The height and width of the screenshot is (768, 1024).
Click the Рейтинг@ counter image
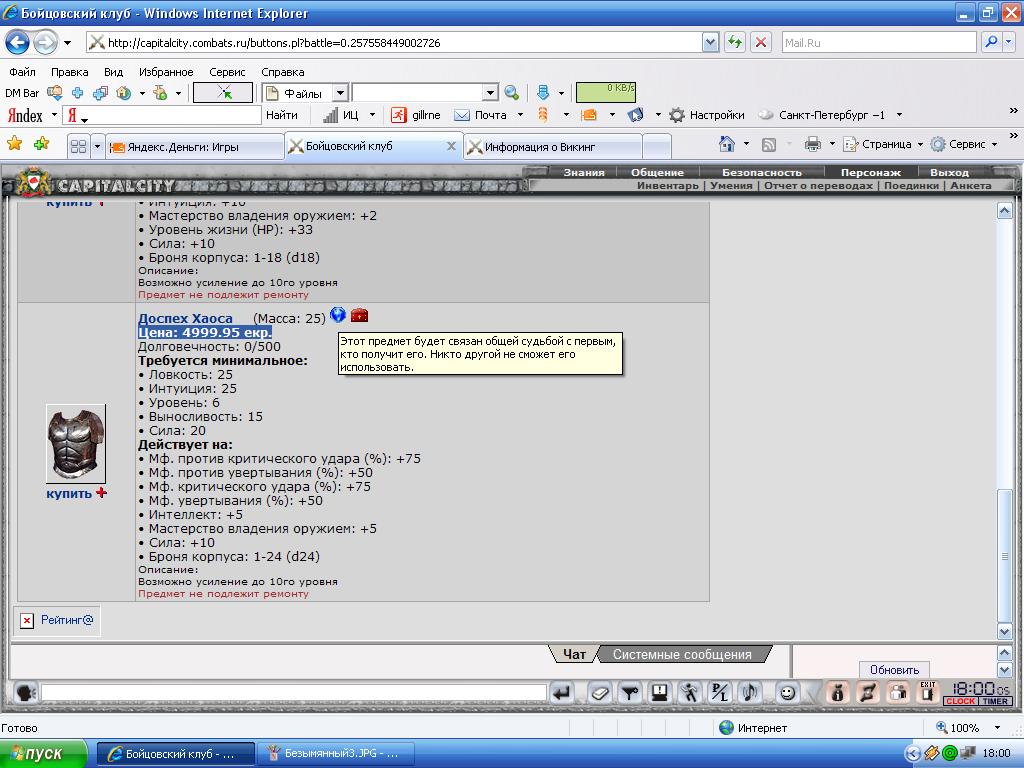pyautogui.click(x=57, y=620)
